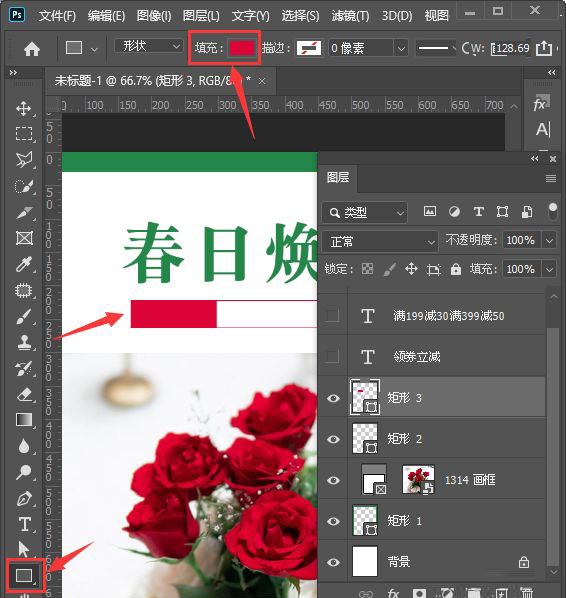The image size is (566, 598).
Task: Open the 编辑(E) menu
Action: 106,16
